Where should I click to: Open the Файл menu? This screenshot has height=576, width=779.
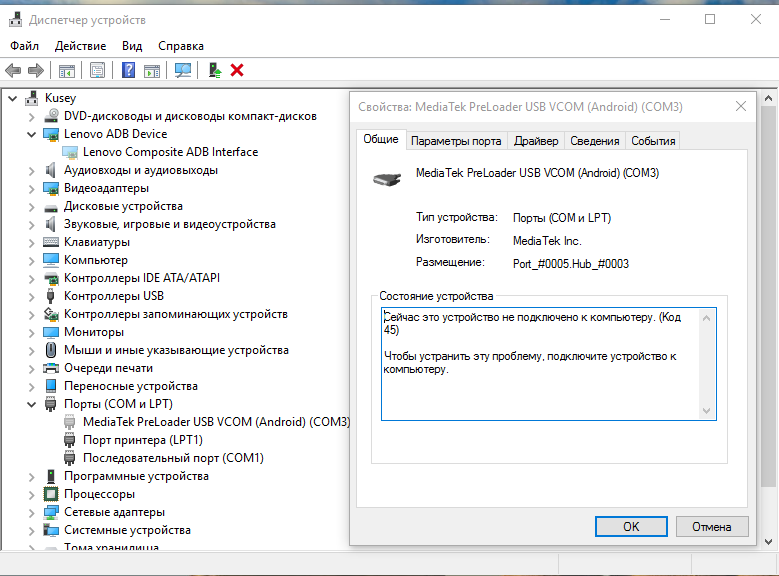point(24,46)
